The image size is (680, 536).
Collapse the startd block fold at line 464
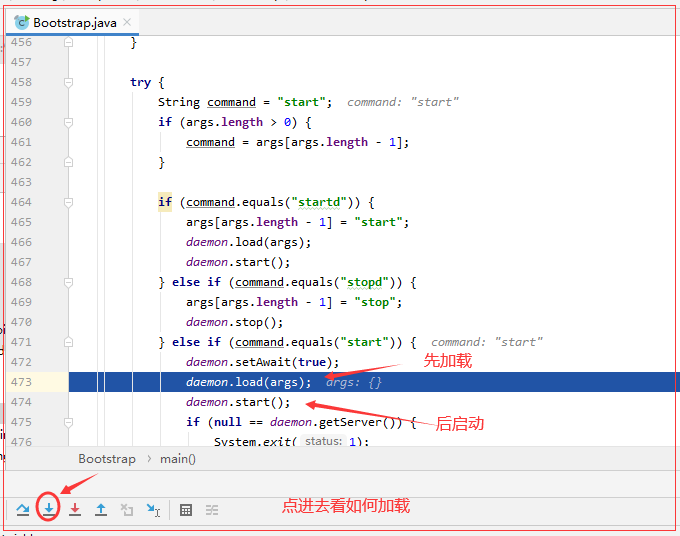pyautogui.click(x=69, y=202)
